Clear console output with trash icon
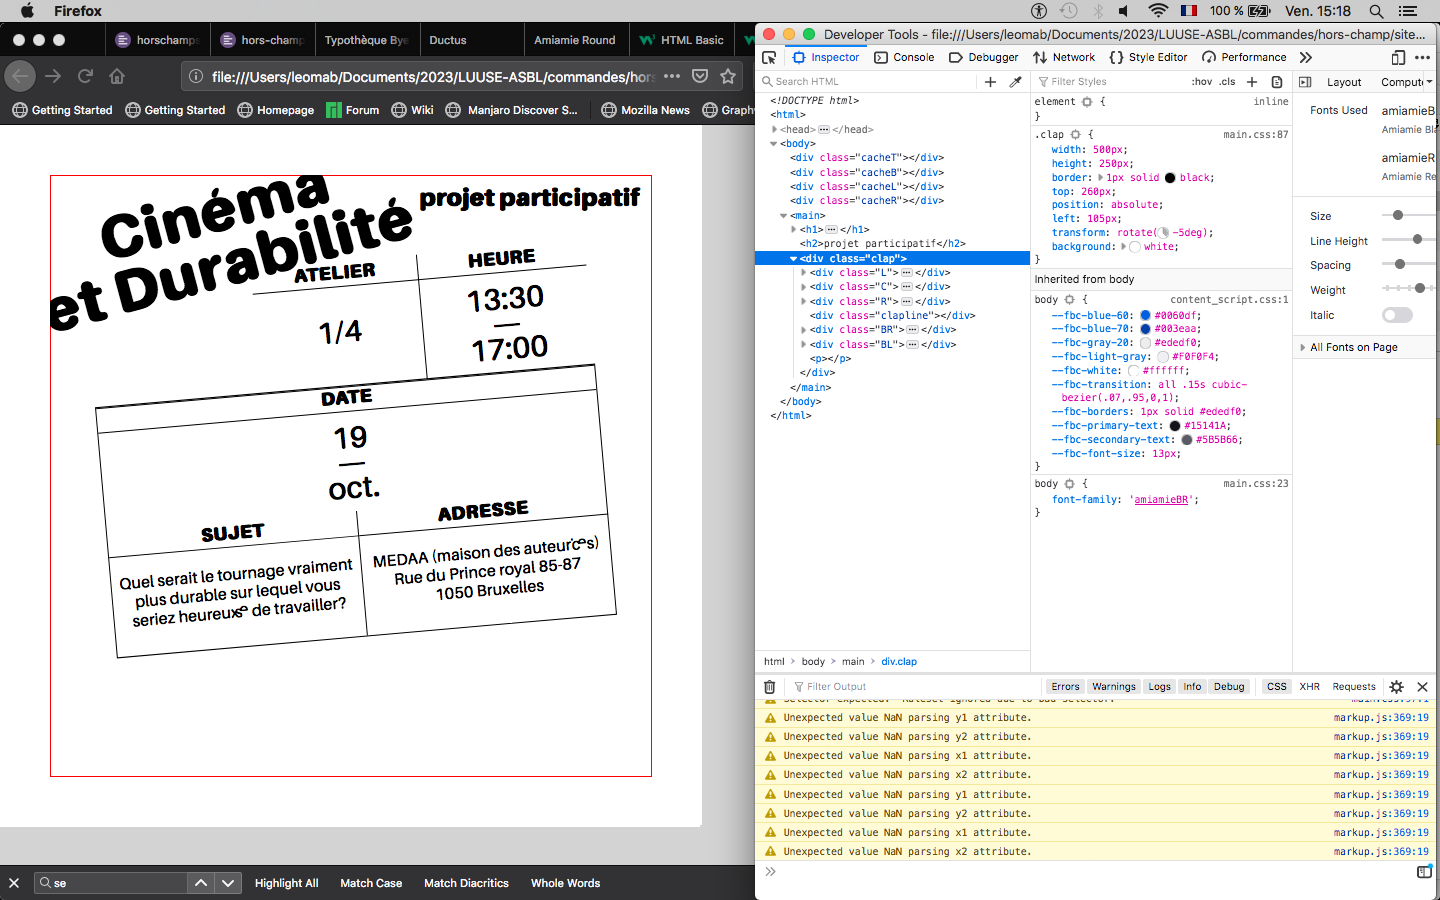This screenshot has width=1440, height=900. pos(769,687)
